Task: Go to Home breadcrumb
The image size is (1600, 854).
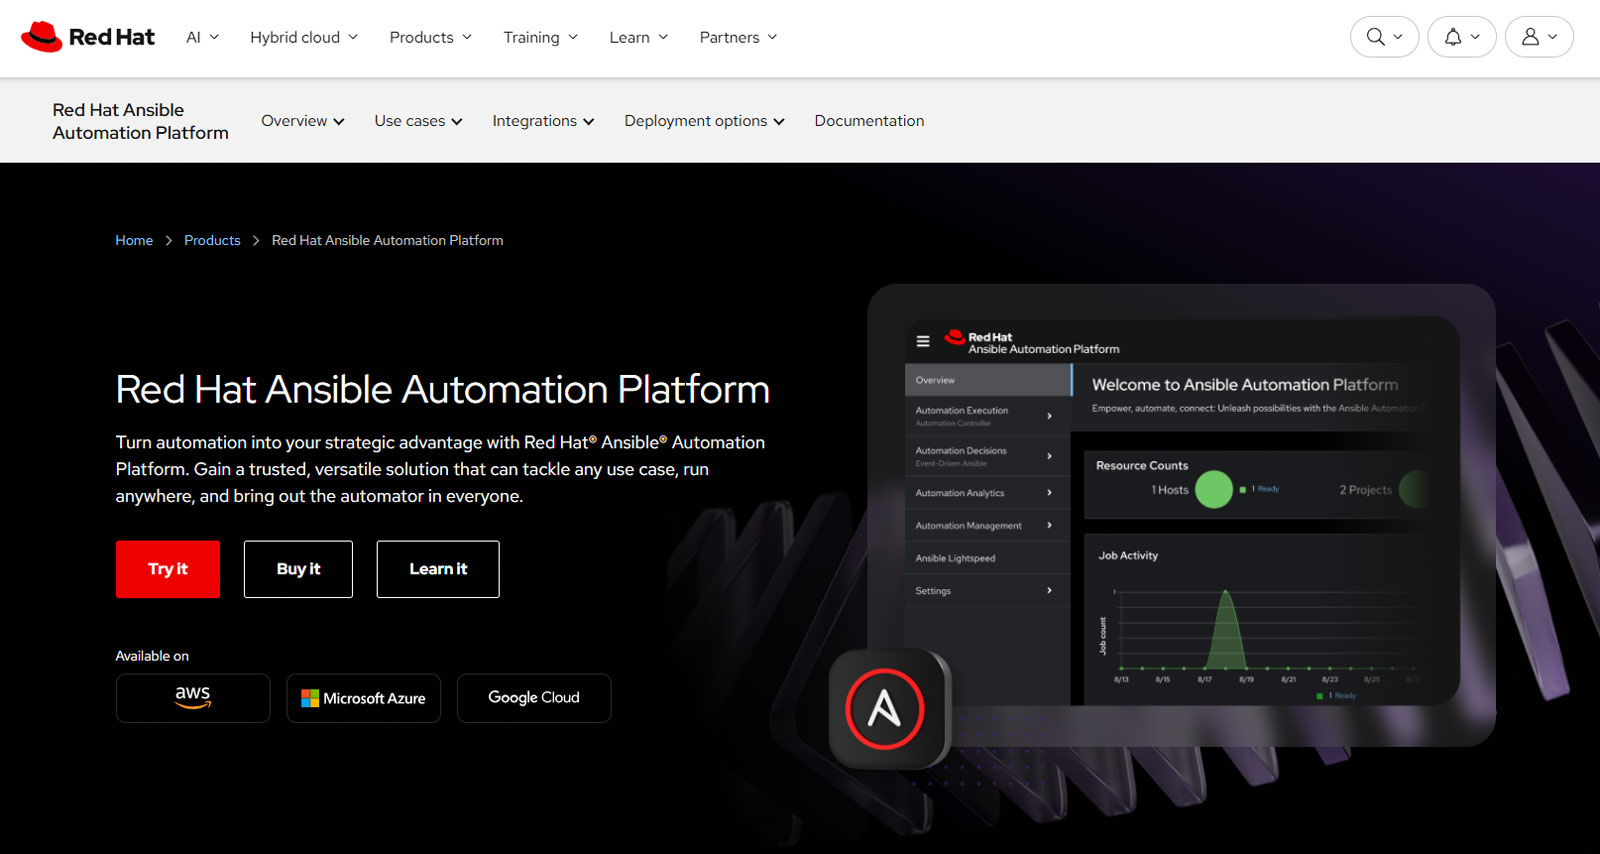Action: coord(134,240)
